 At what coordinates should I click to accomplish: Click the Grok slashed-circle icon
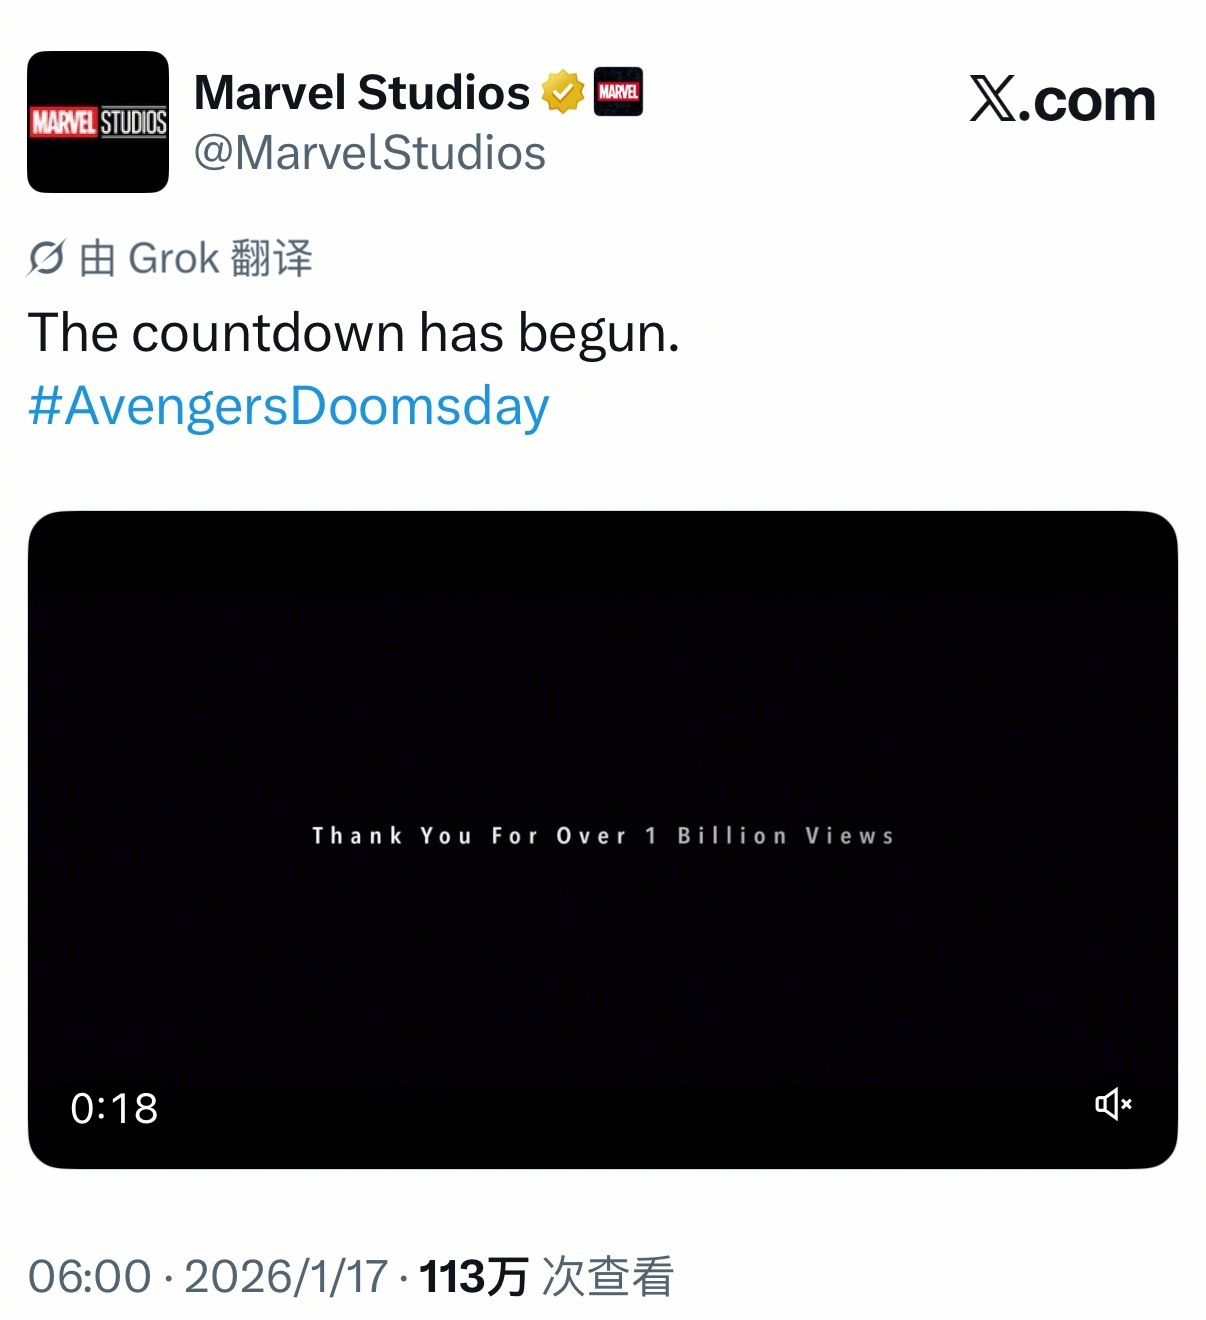pyautogui.click(x=46, y=259)
